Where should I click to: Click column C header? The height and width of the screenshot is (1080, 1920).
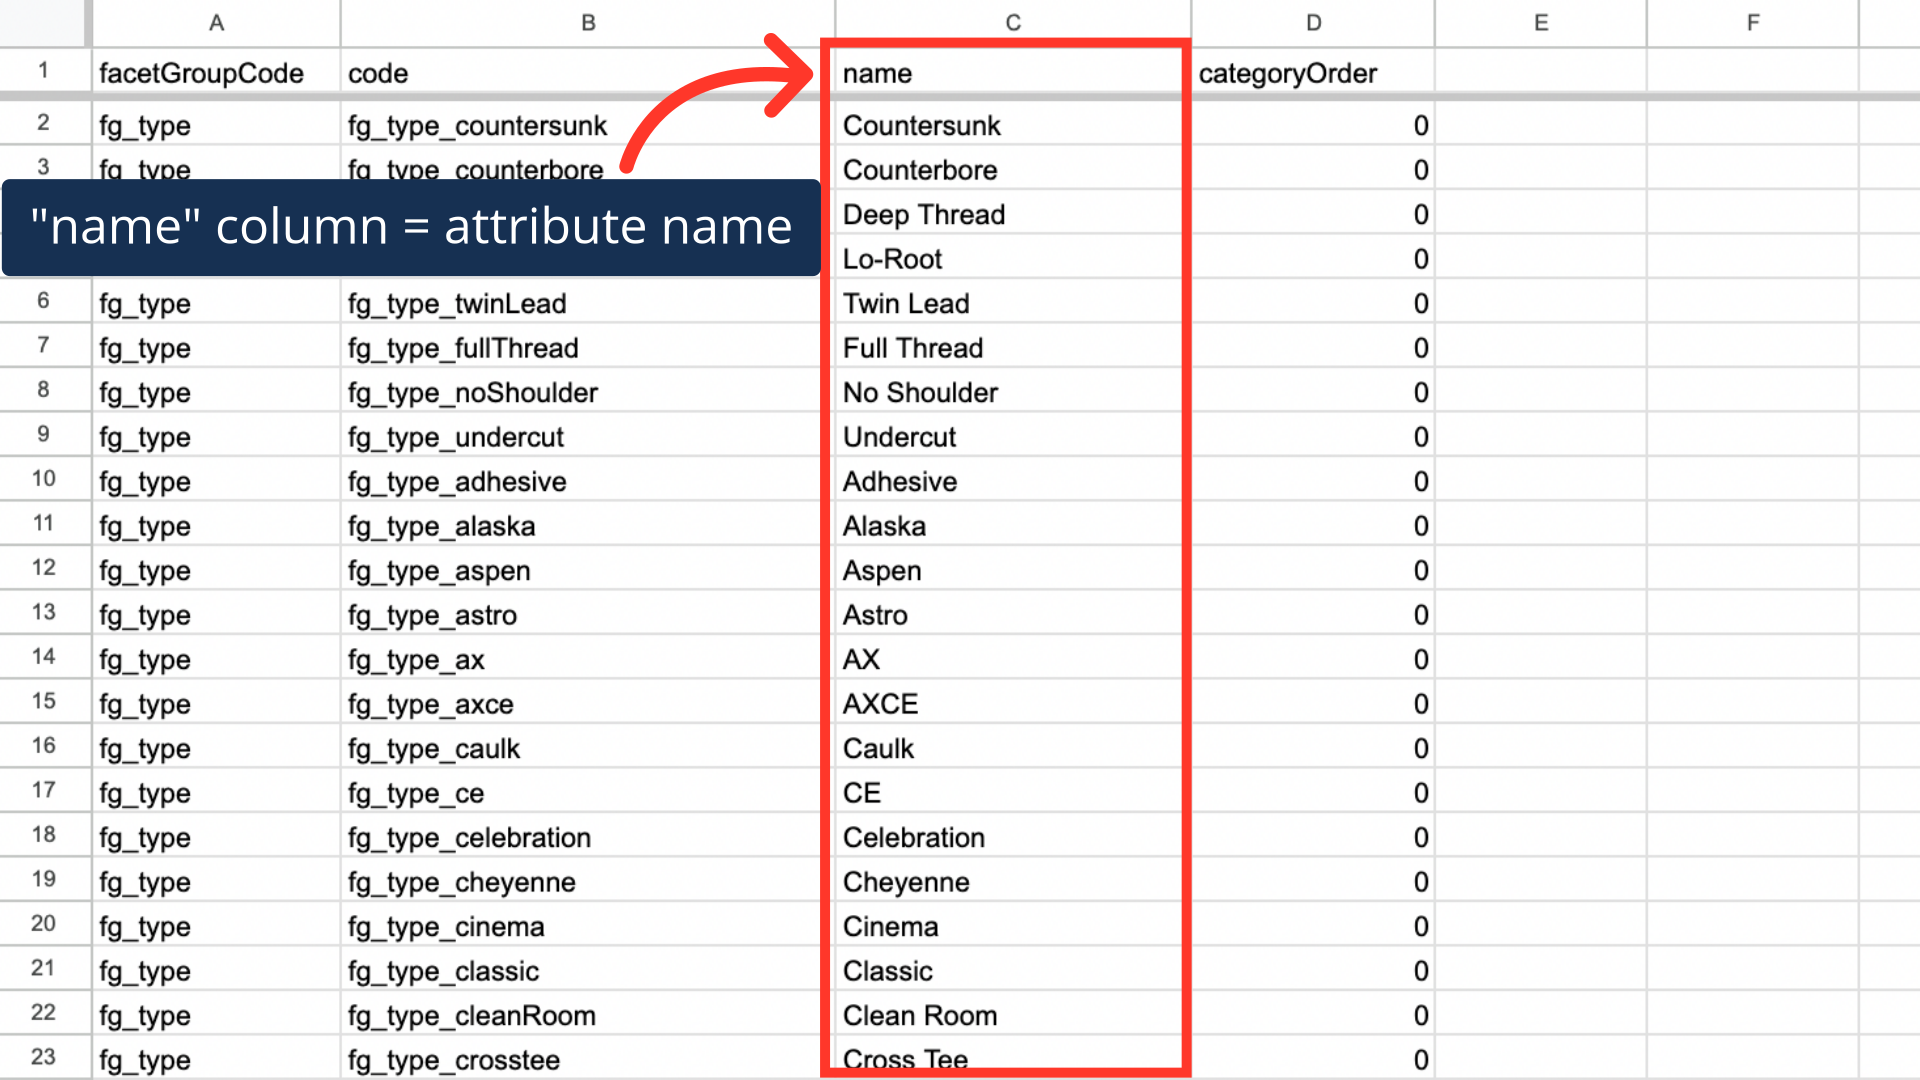(x=1012, y=22)
